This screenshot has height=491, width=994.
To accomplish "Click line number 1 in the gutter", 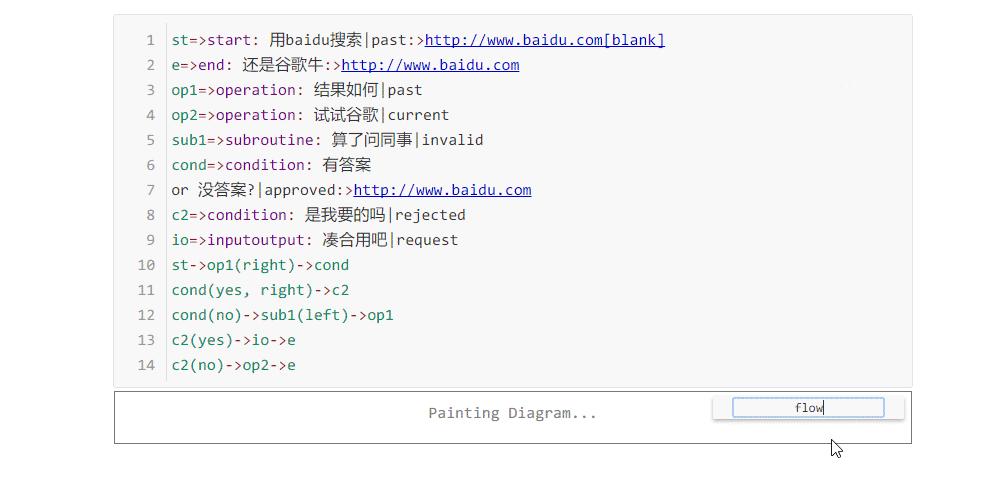I will coord(150,41).
